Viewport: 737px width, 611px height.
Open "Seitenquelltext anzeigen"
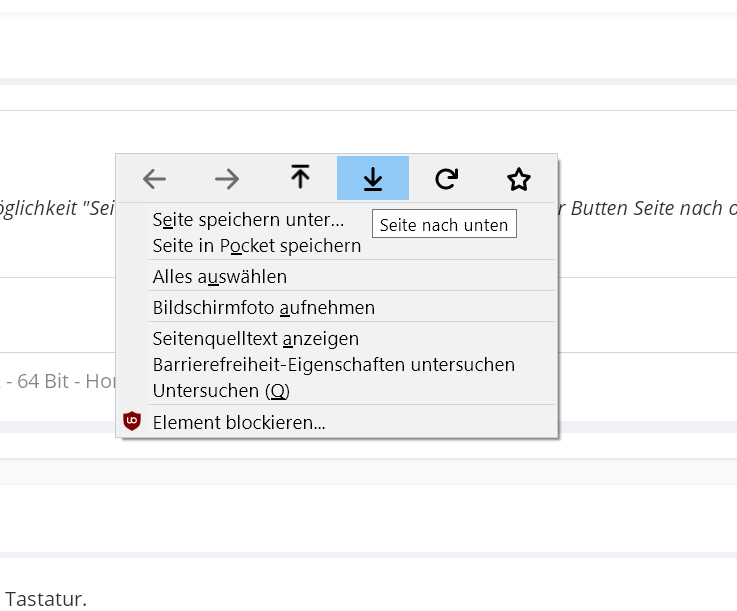[255, 339]
